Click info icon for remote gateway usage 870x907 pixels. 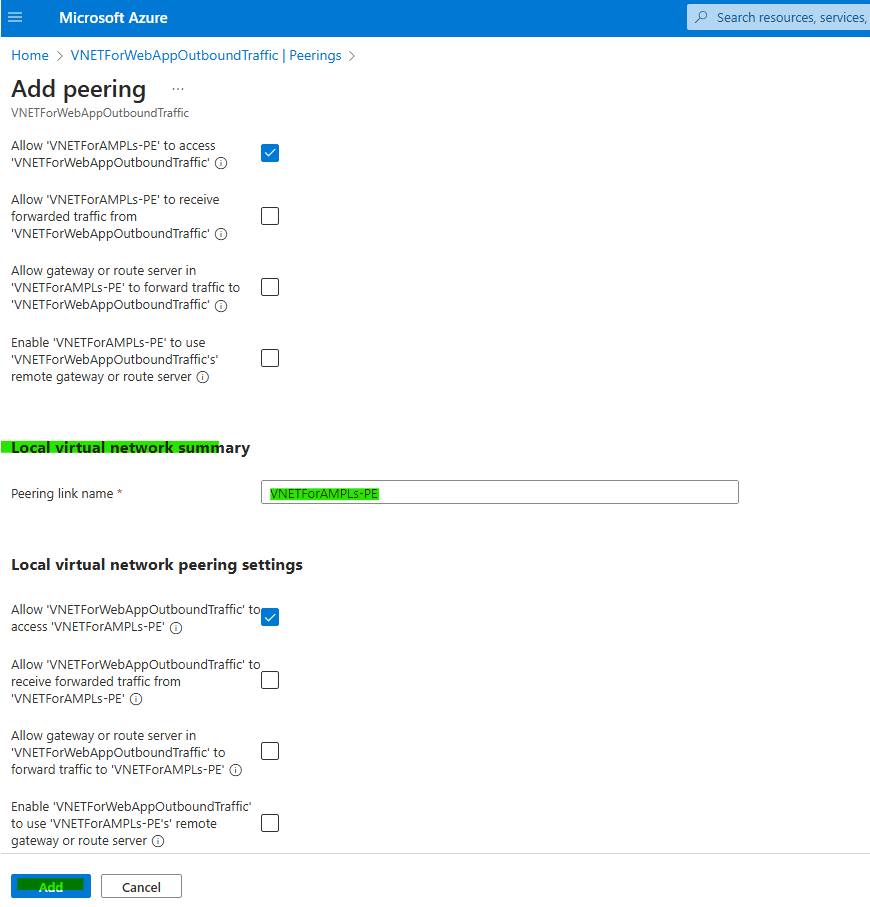pos(202,378)
